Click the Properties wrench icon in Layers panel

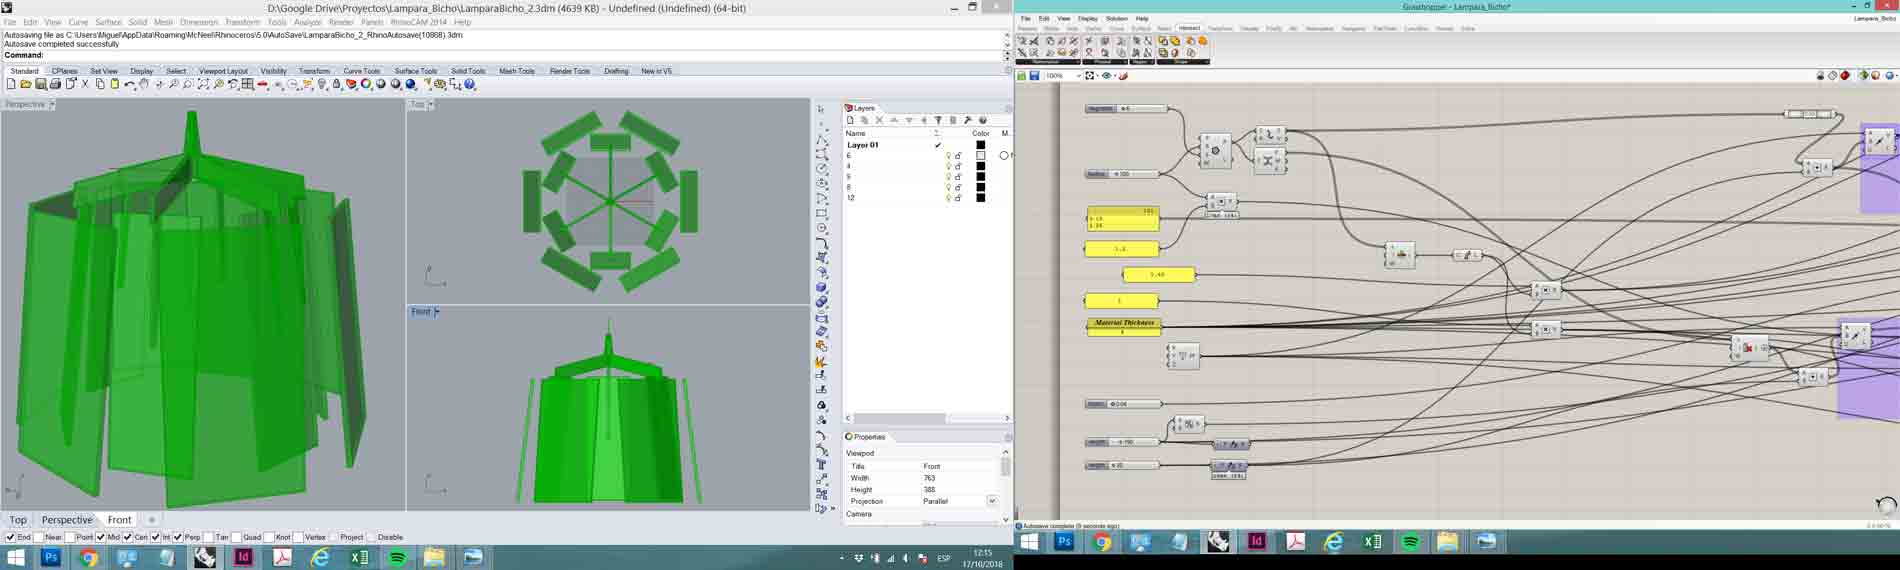click(968, 120)
